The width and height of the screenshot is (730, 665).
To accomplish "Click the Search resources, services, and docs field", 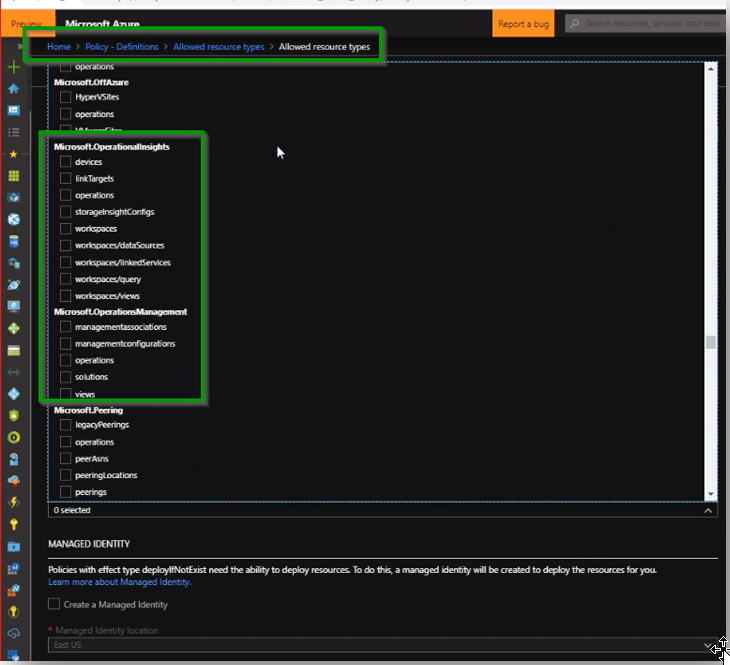I will coord(647,23).
